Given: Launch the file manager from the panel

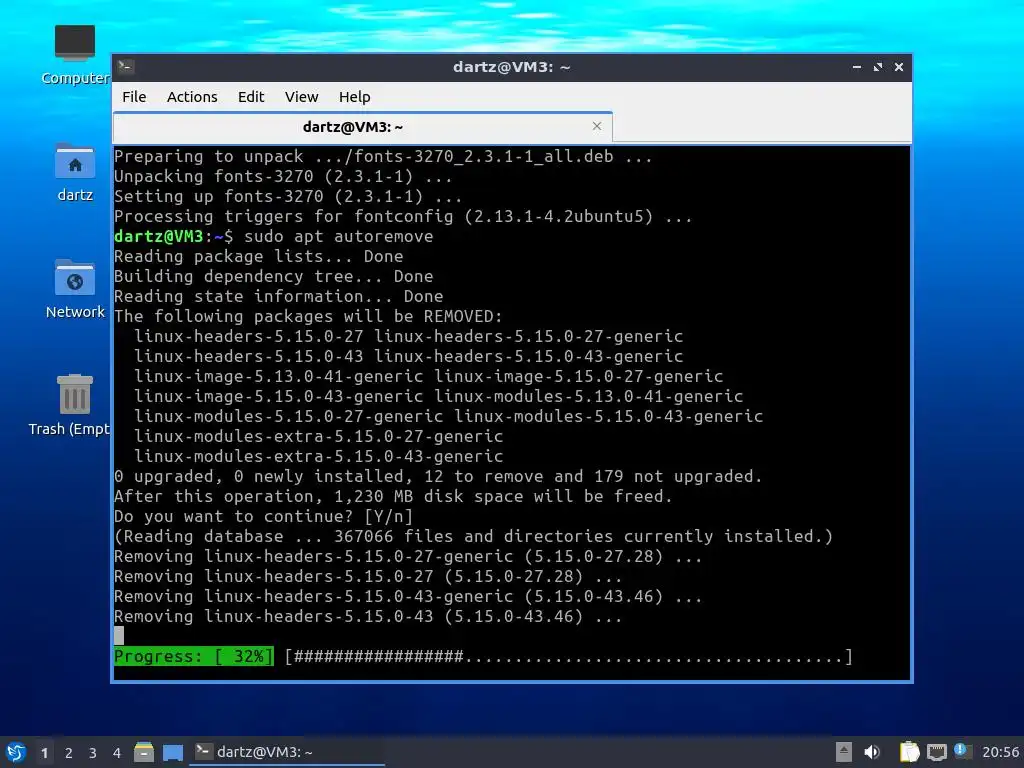Looking at the screenshot, I should coord(144,752).
